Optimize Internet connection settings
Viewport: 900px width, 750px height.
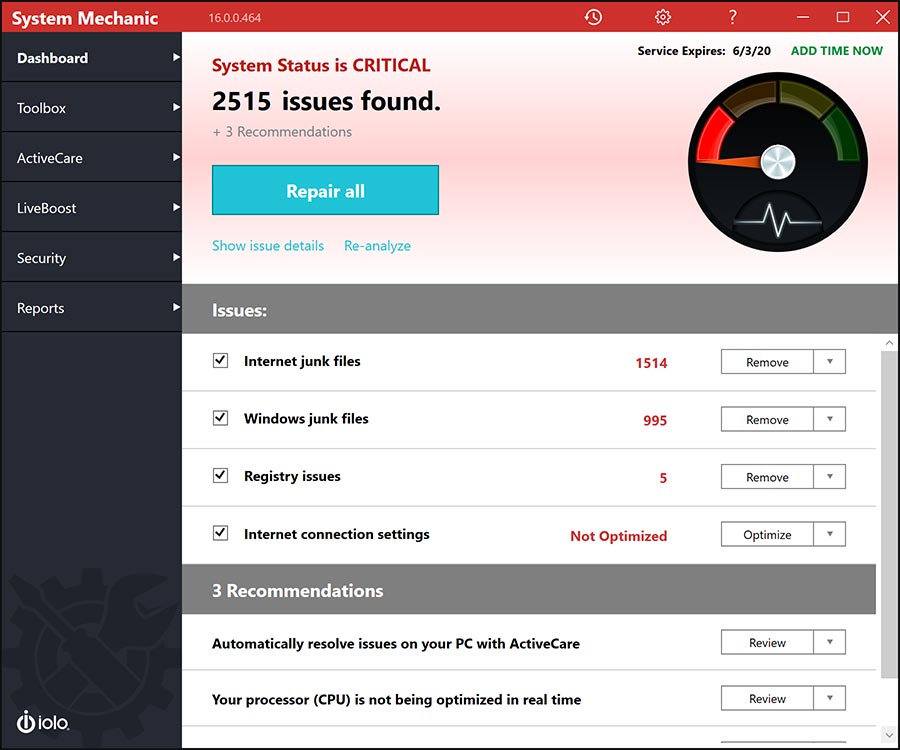coord(767,534)
